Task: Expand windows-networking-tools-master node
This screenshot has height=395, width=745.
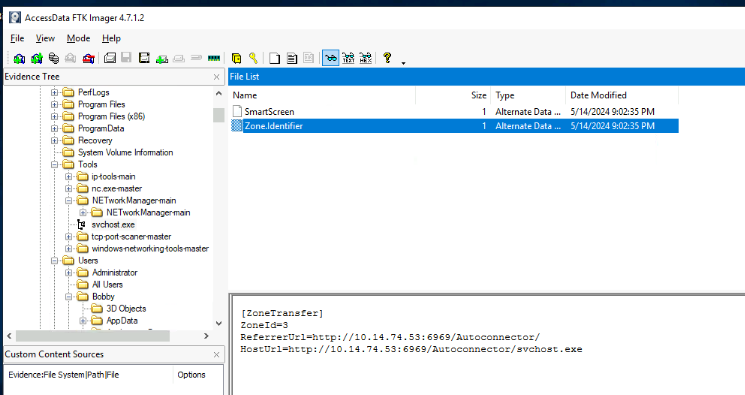Action: (69, 249)
